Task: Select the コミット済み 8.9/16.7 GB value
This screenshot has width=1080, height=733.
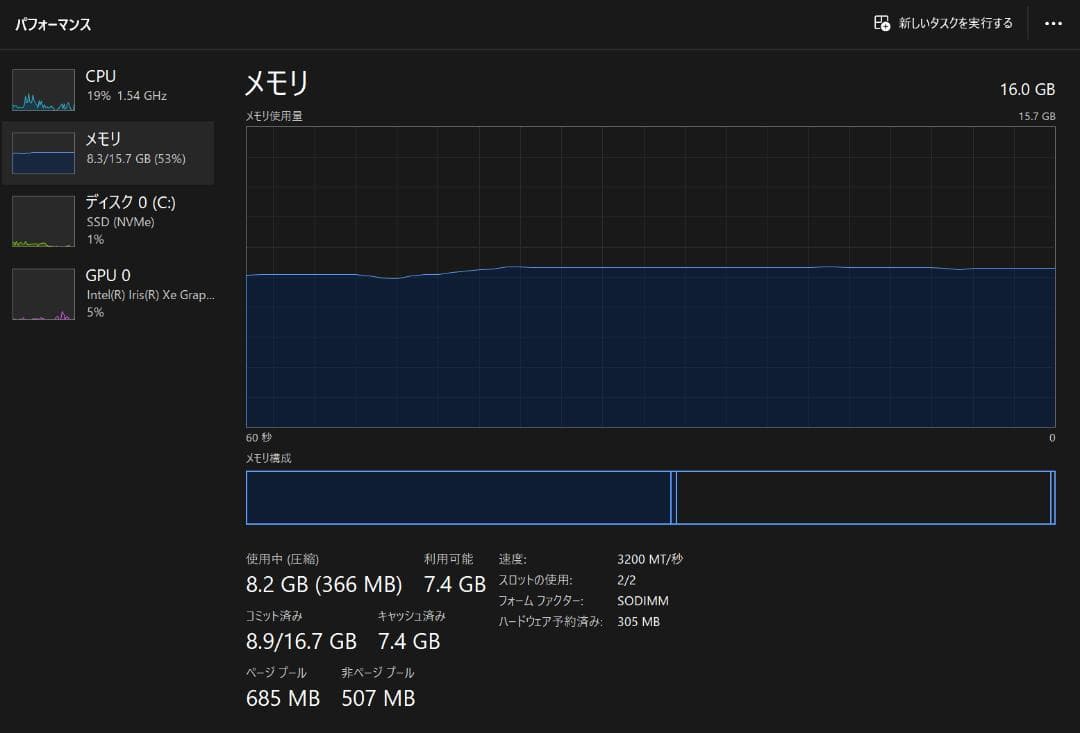Action: coord(301,641)
